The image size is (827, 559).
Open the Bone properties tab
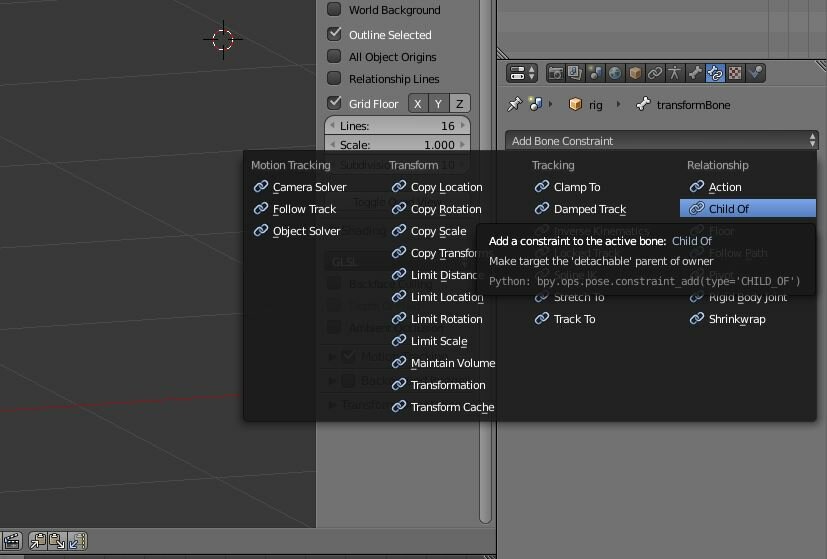695,73
